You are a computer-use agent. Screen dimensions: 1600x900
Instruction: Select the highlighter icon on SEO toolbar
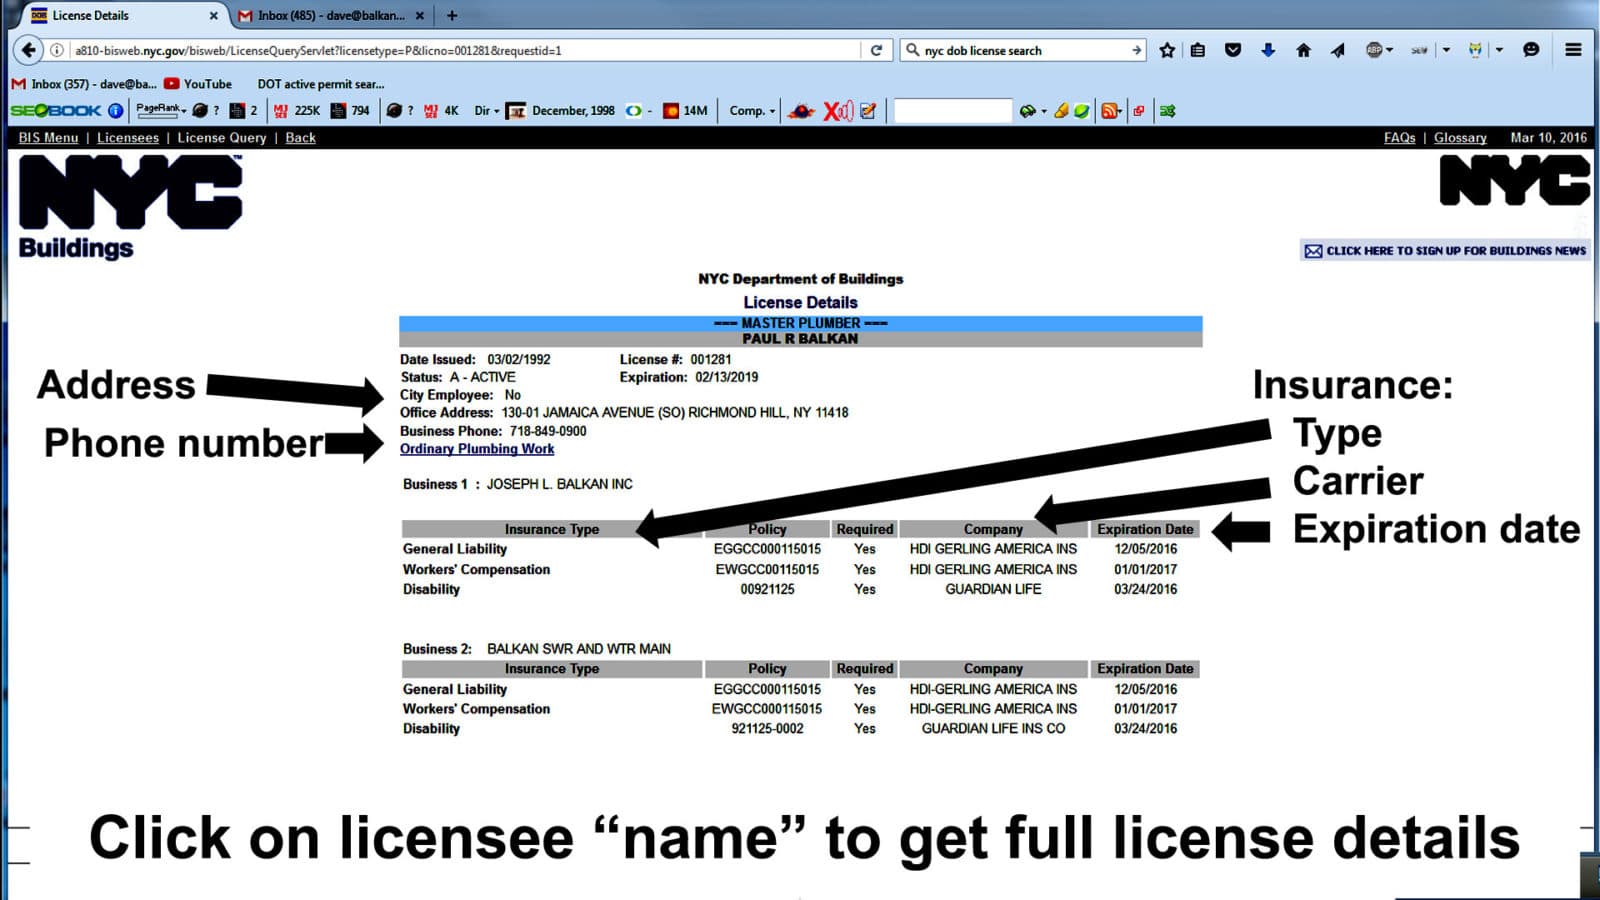pyautogui.click(x=1063, y=110)
